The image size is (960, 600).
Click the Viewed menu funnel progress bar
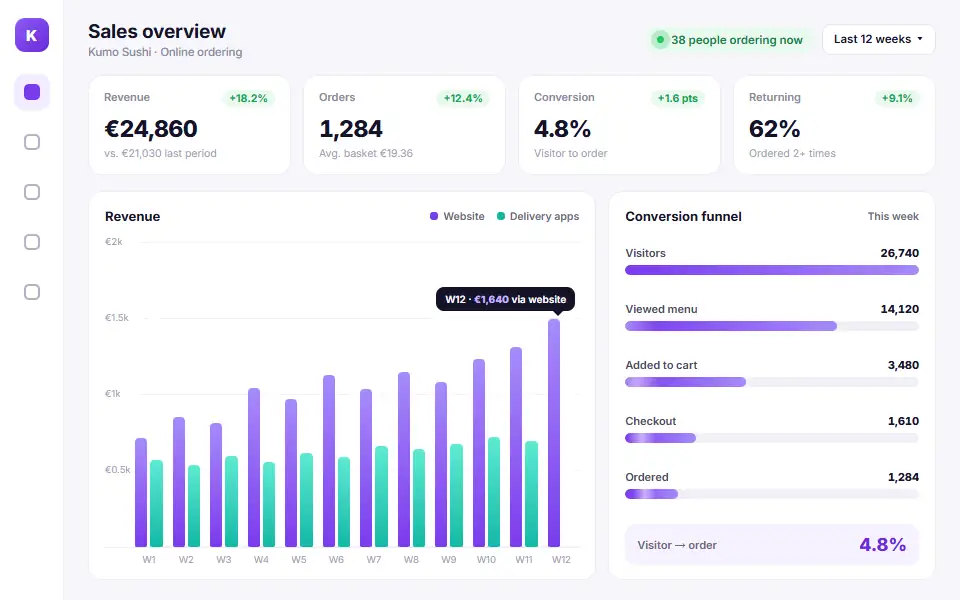click(x=772, y=326)
